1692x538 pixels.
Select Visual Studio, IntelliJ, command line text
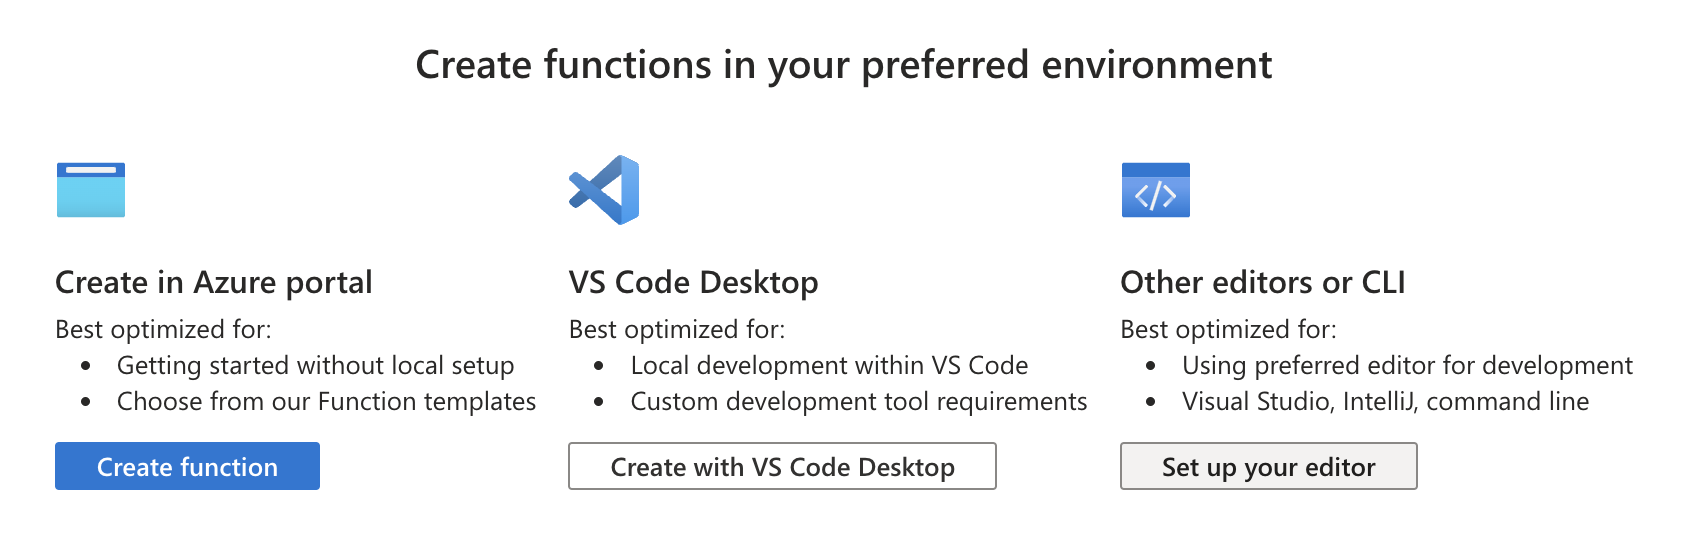[x=1385, y=402]
